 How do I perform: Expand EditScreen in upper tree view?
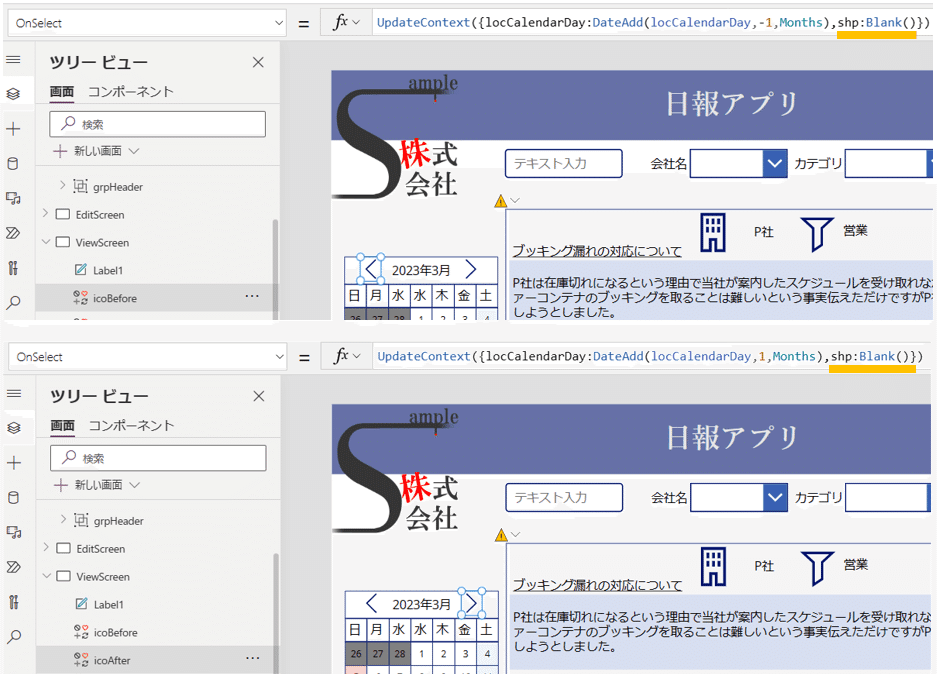click(x=45, y=213)
